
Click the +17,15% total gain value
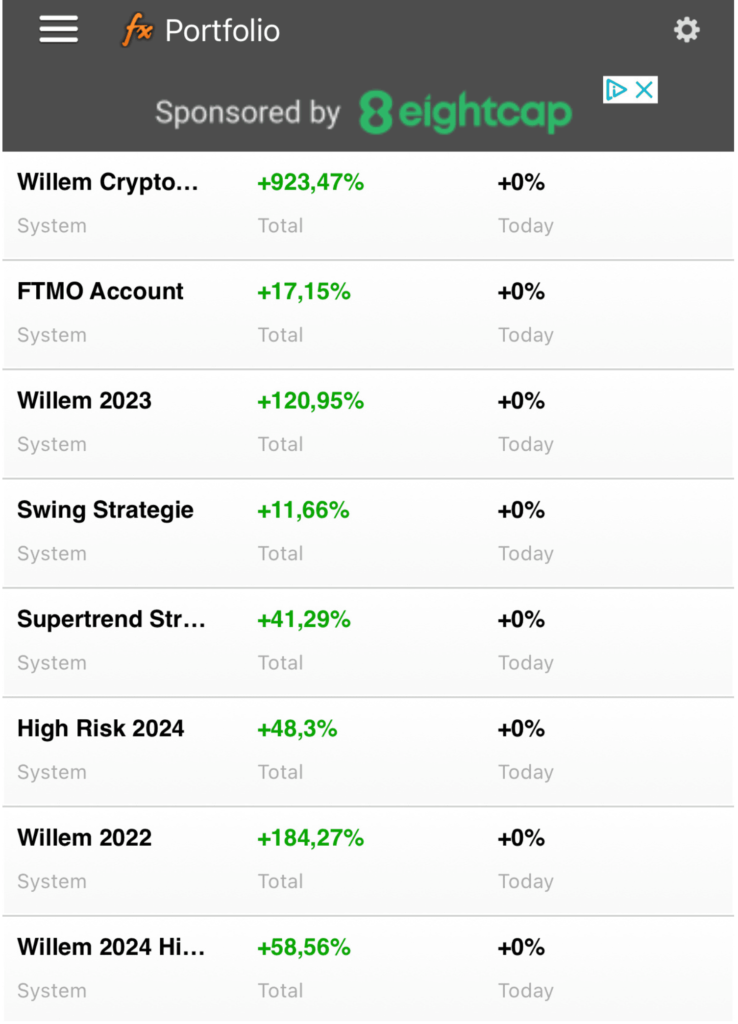(x=304, y=291)
